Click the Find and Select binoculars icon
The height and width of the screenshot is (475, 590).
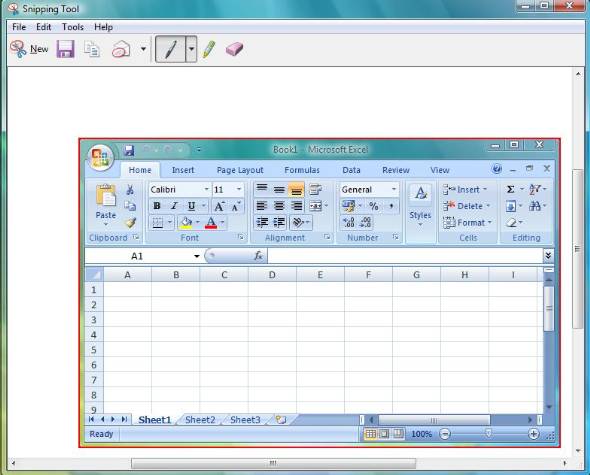tap(535, 206)
